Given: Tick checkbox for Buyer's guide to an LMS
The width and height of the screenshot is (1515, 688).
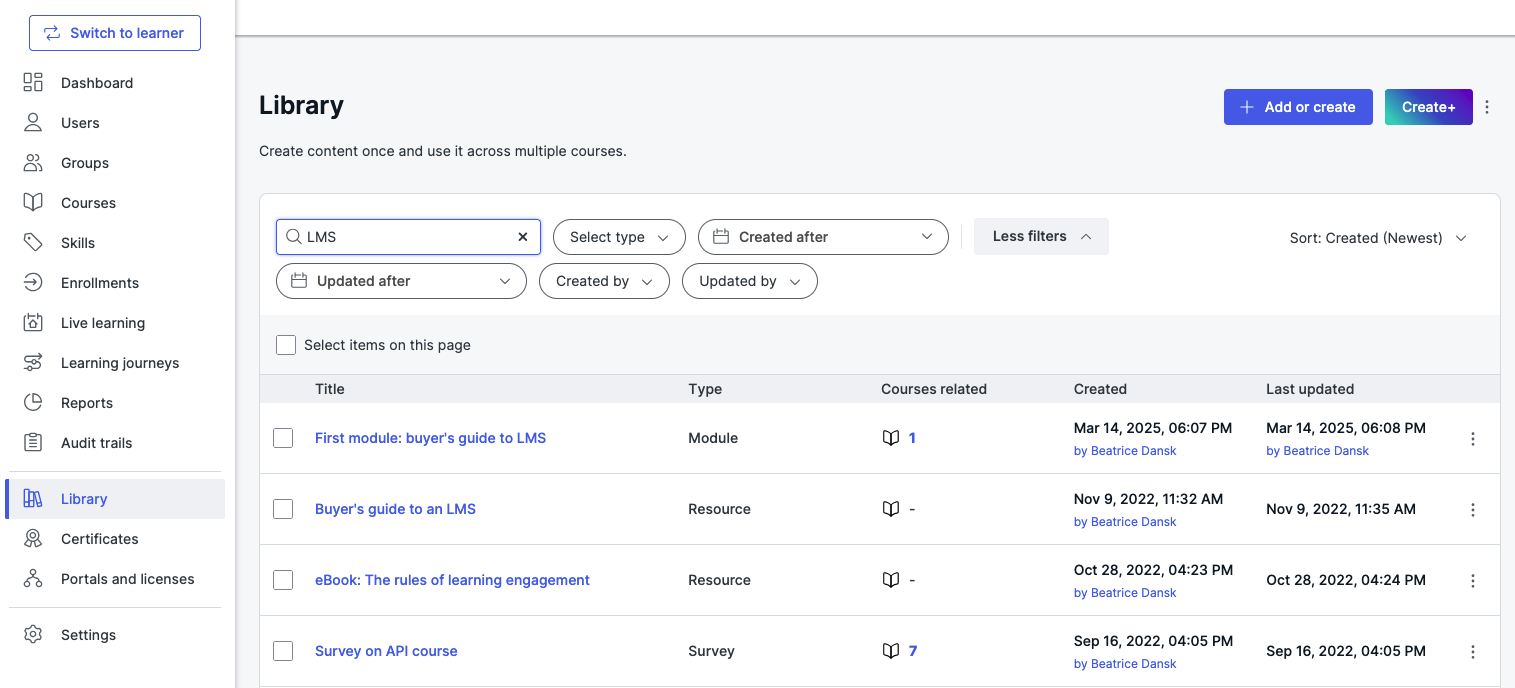Looking at the screenshot, I should tap(283, 509).
